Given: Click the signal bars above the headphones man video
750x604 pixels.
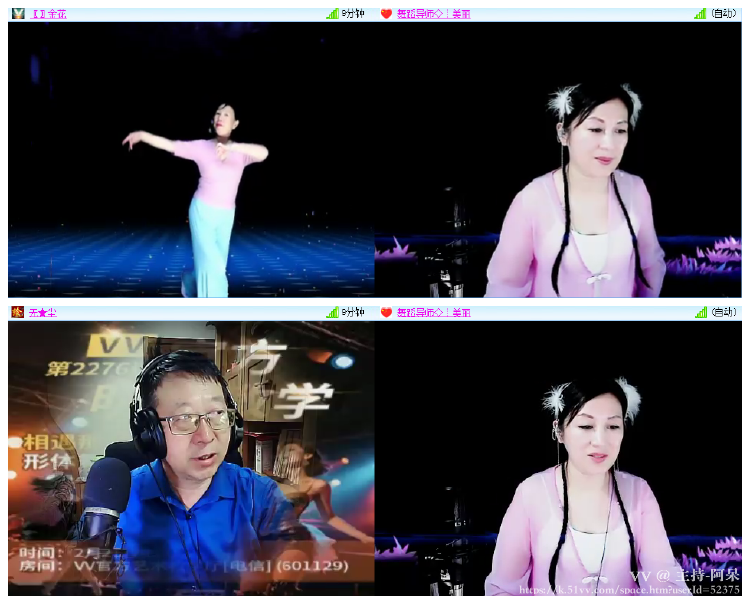Looking at the screenshot, I should pos(332,313).
